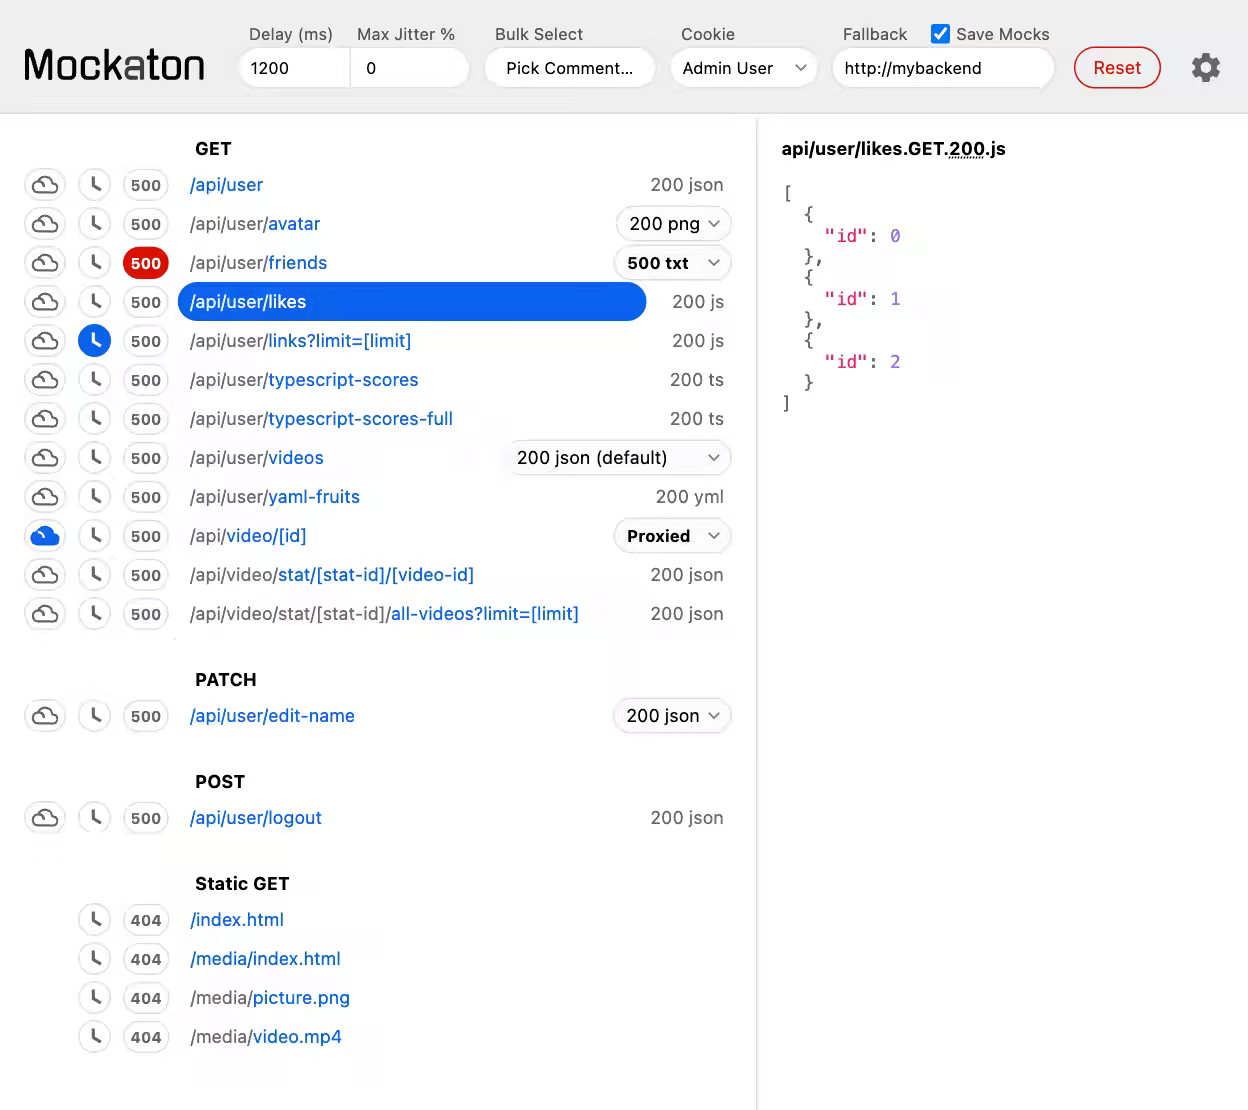Viewport: 1248px width, 1110px height.
Task: Click the blue cloud icon on /api/video/[id]
Action: pyautogui.click(x=44, y=535)
